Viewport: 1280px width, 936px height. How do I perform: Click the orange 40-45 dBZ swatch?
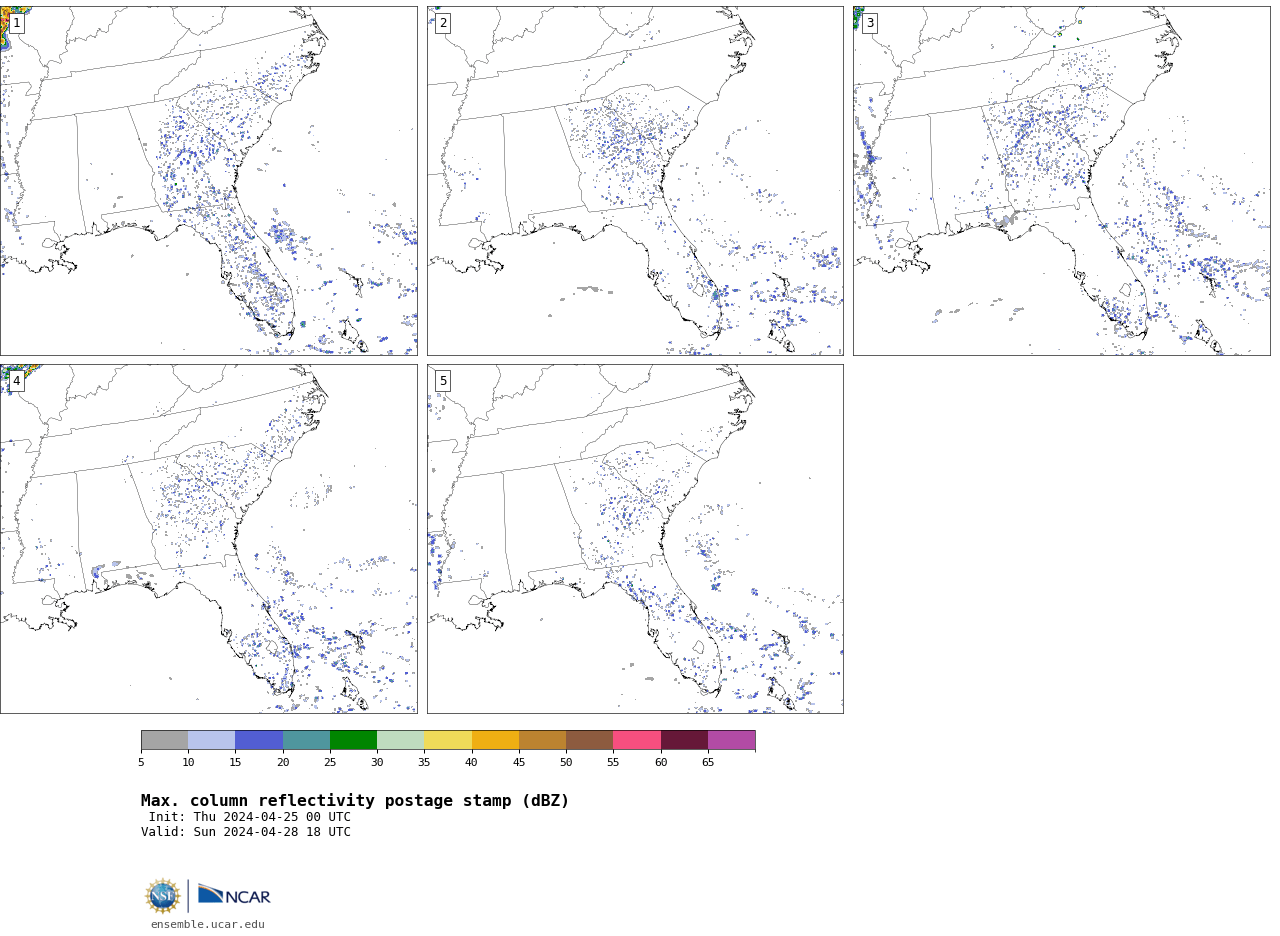495,740
